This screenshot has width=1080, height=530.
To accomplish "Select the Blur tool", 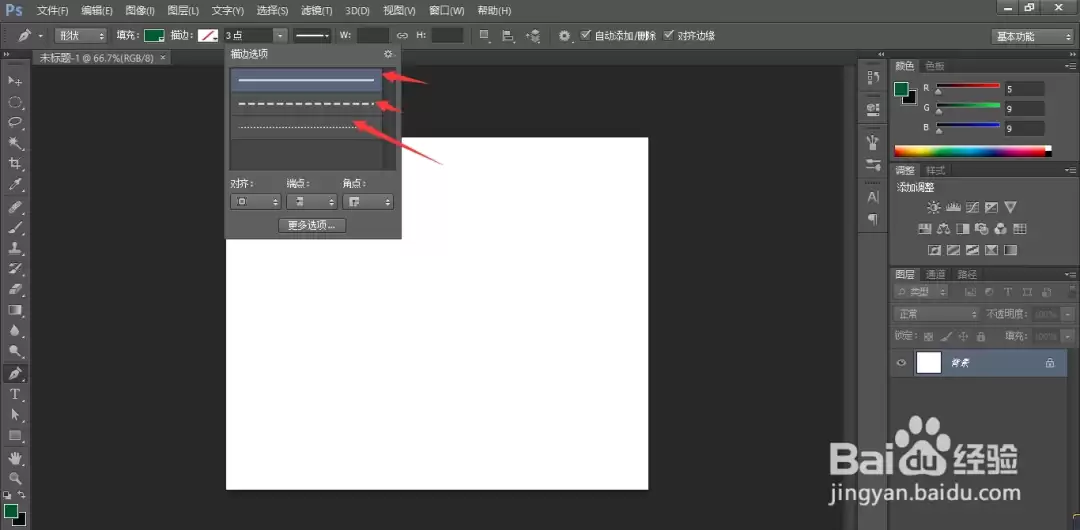I will [x=14, y=331].
